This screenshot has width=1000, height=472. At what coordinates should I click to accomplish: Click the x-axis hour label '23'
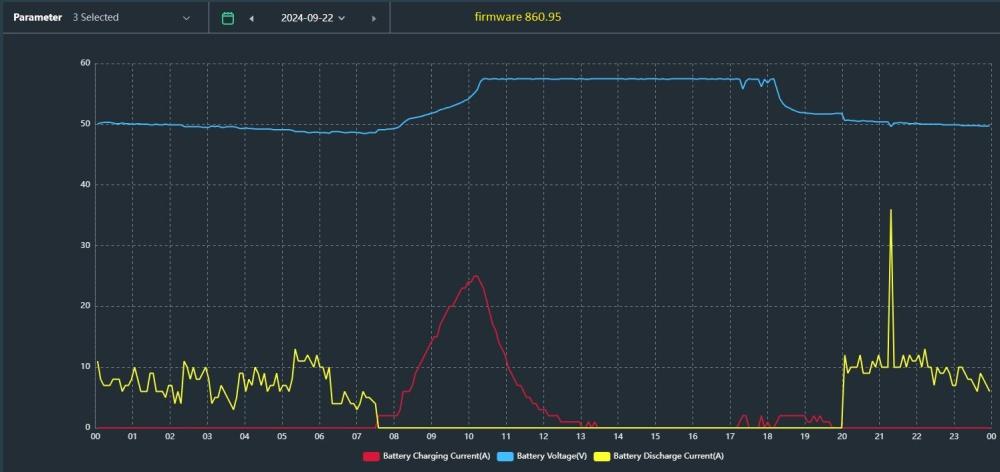point(954,437)
